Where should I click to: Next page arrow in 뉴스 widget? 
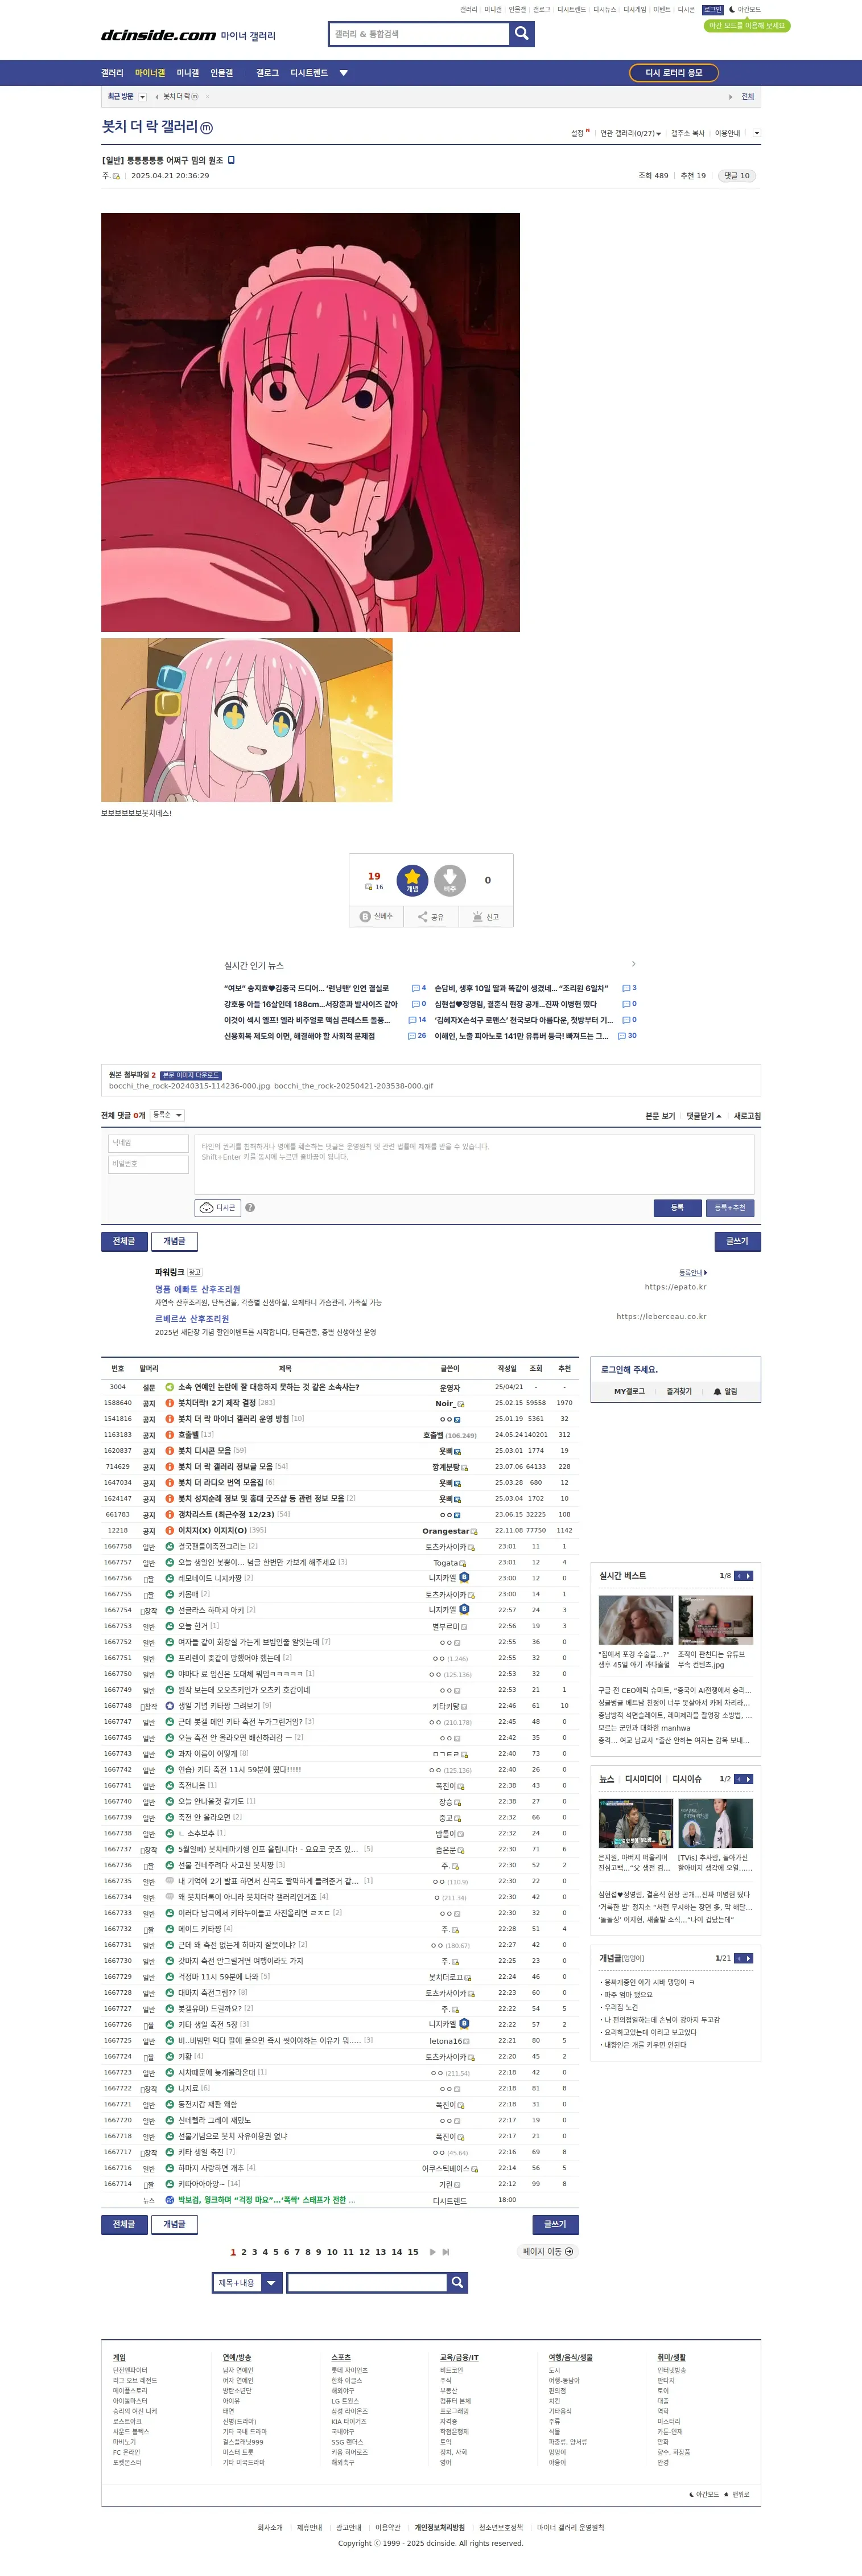[x=749, y=1779]
